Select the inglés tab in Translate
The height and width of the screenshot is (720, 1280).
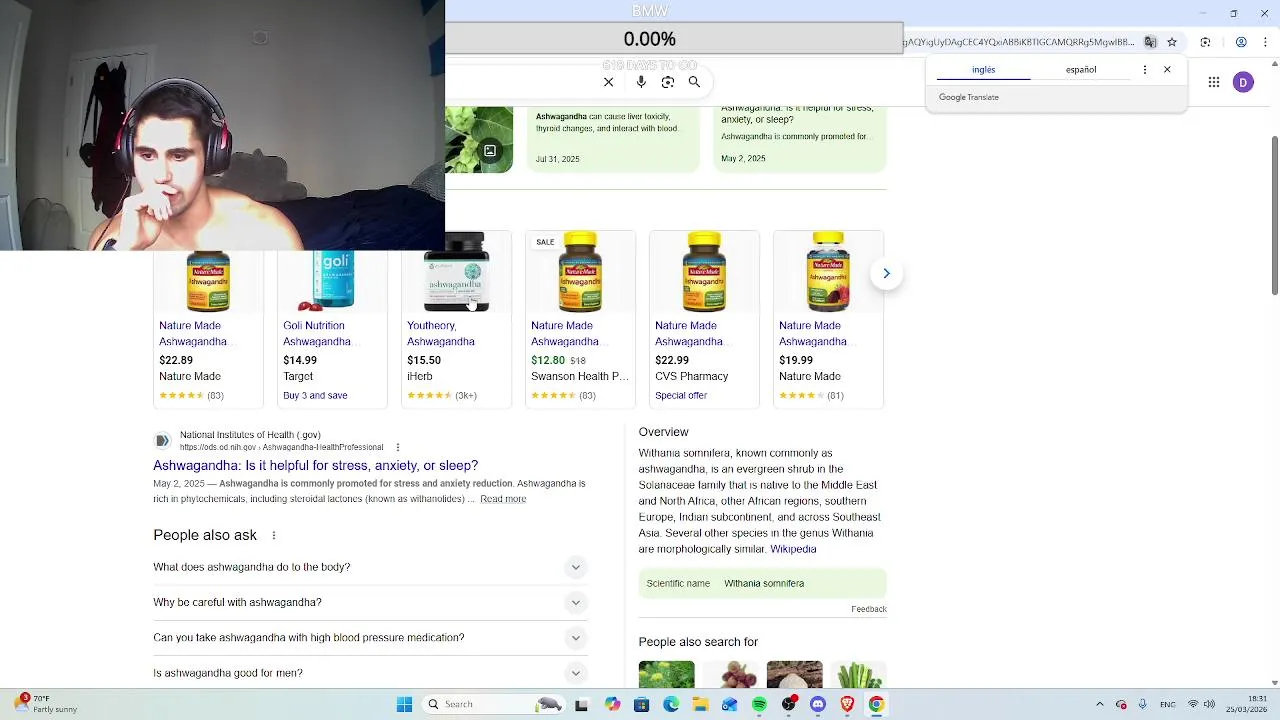[x=984, y=69]
